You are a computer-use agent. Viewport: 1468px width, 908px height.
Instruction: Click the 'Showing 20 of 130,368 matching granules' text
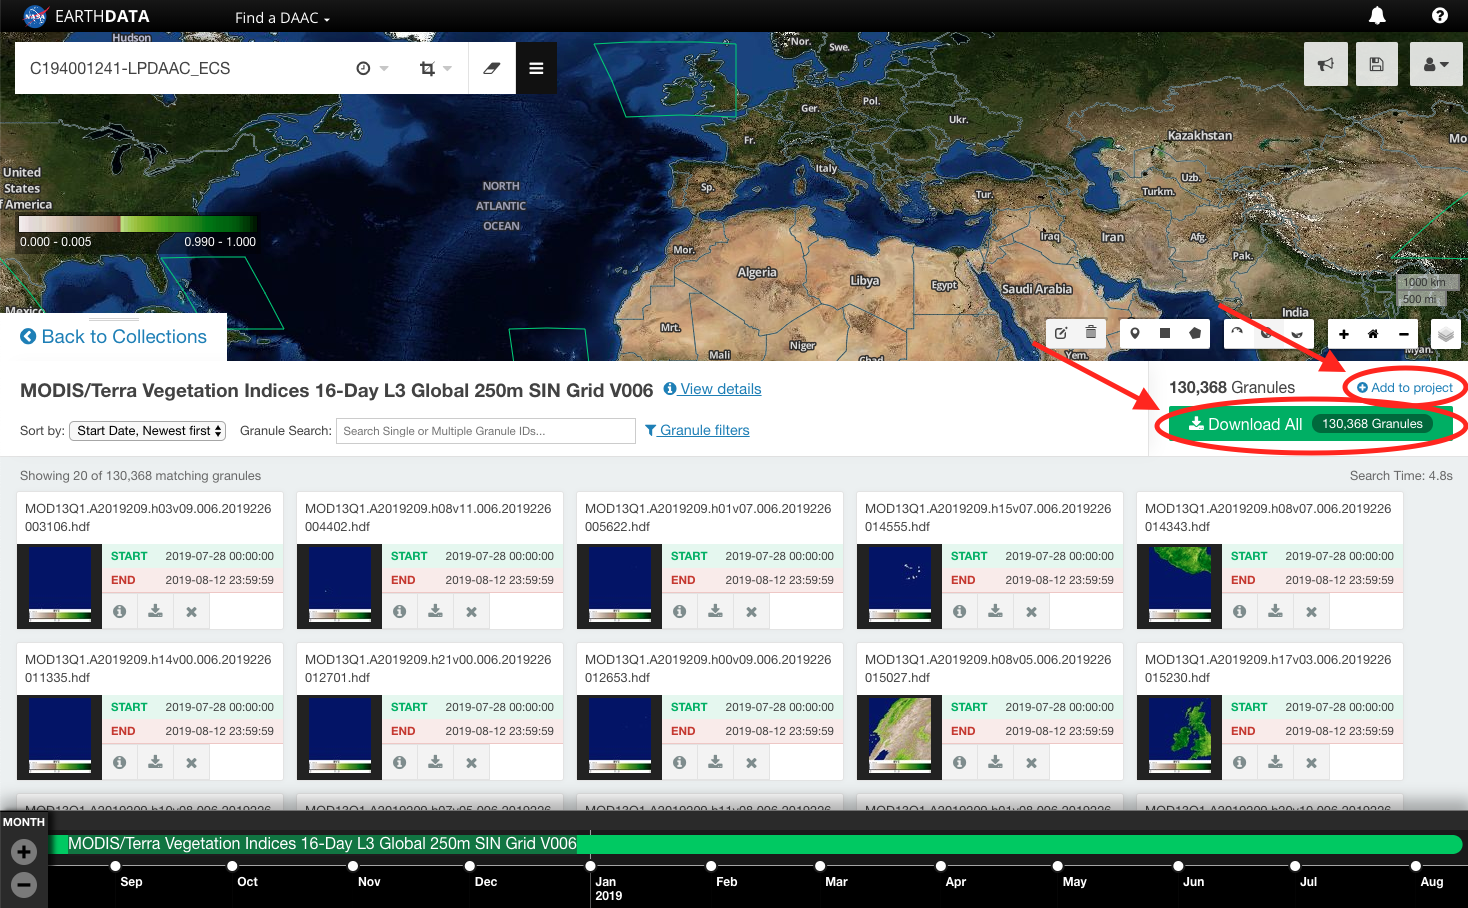click(140, 476)
